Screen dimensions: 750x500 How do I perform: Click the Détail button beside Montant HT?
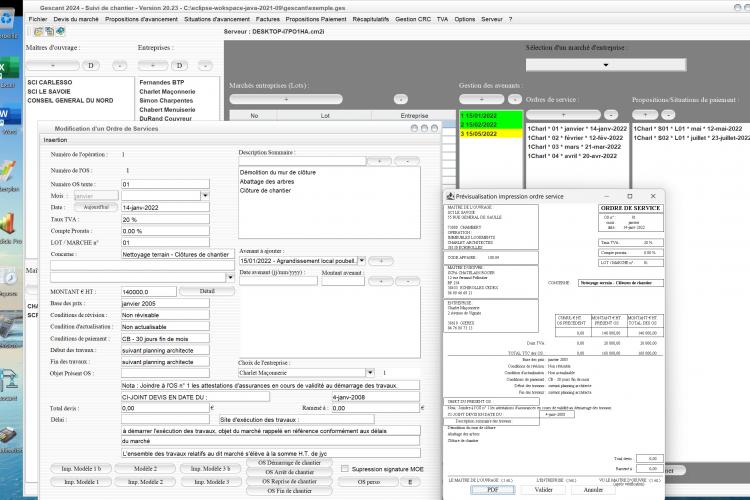[x=207, y=291]
